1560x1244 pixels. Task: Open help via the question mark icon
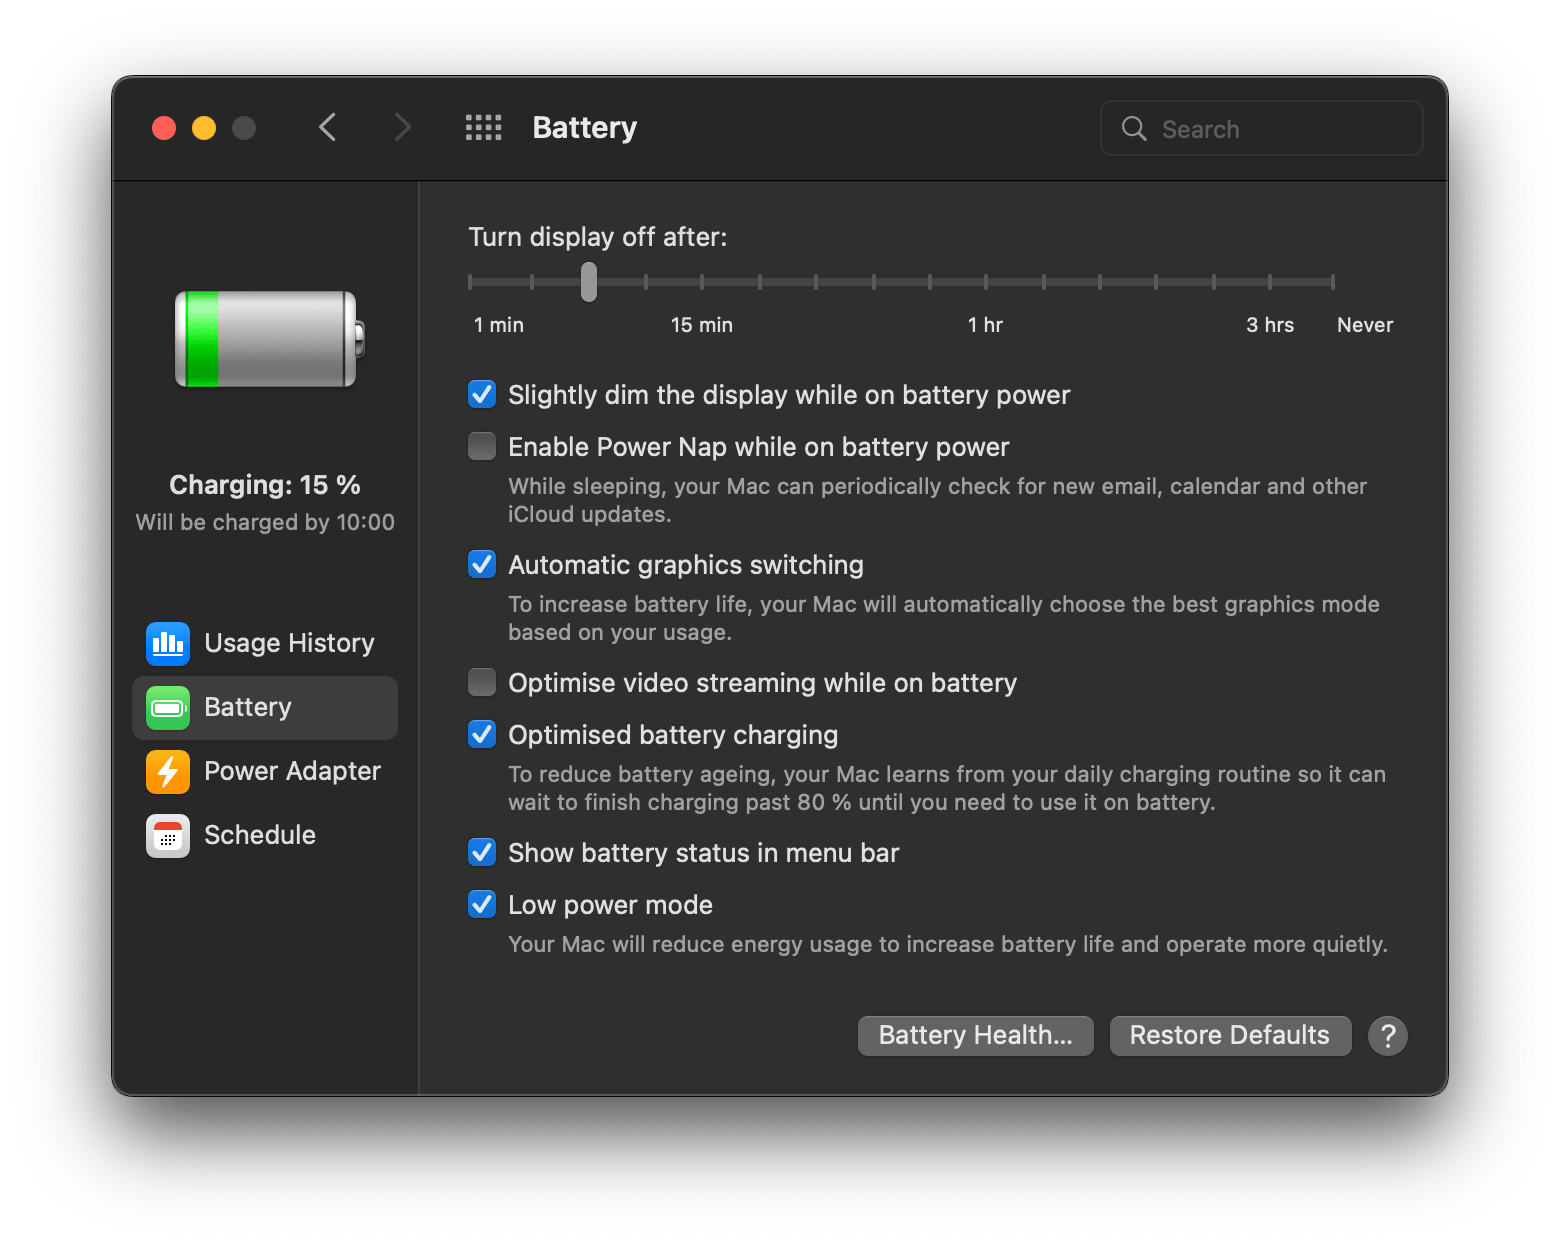point(1388,1035)
